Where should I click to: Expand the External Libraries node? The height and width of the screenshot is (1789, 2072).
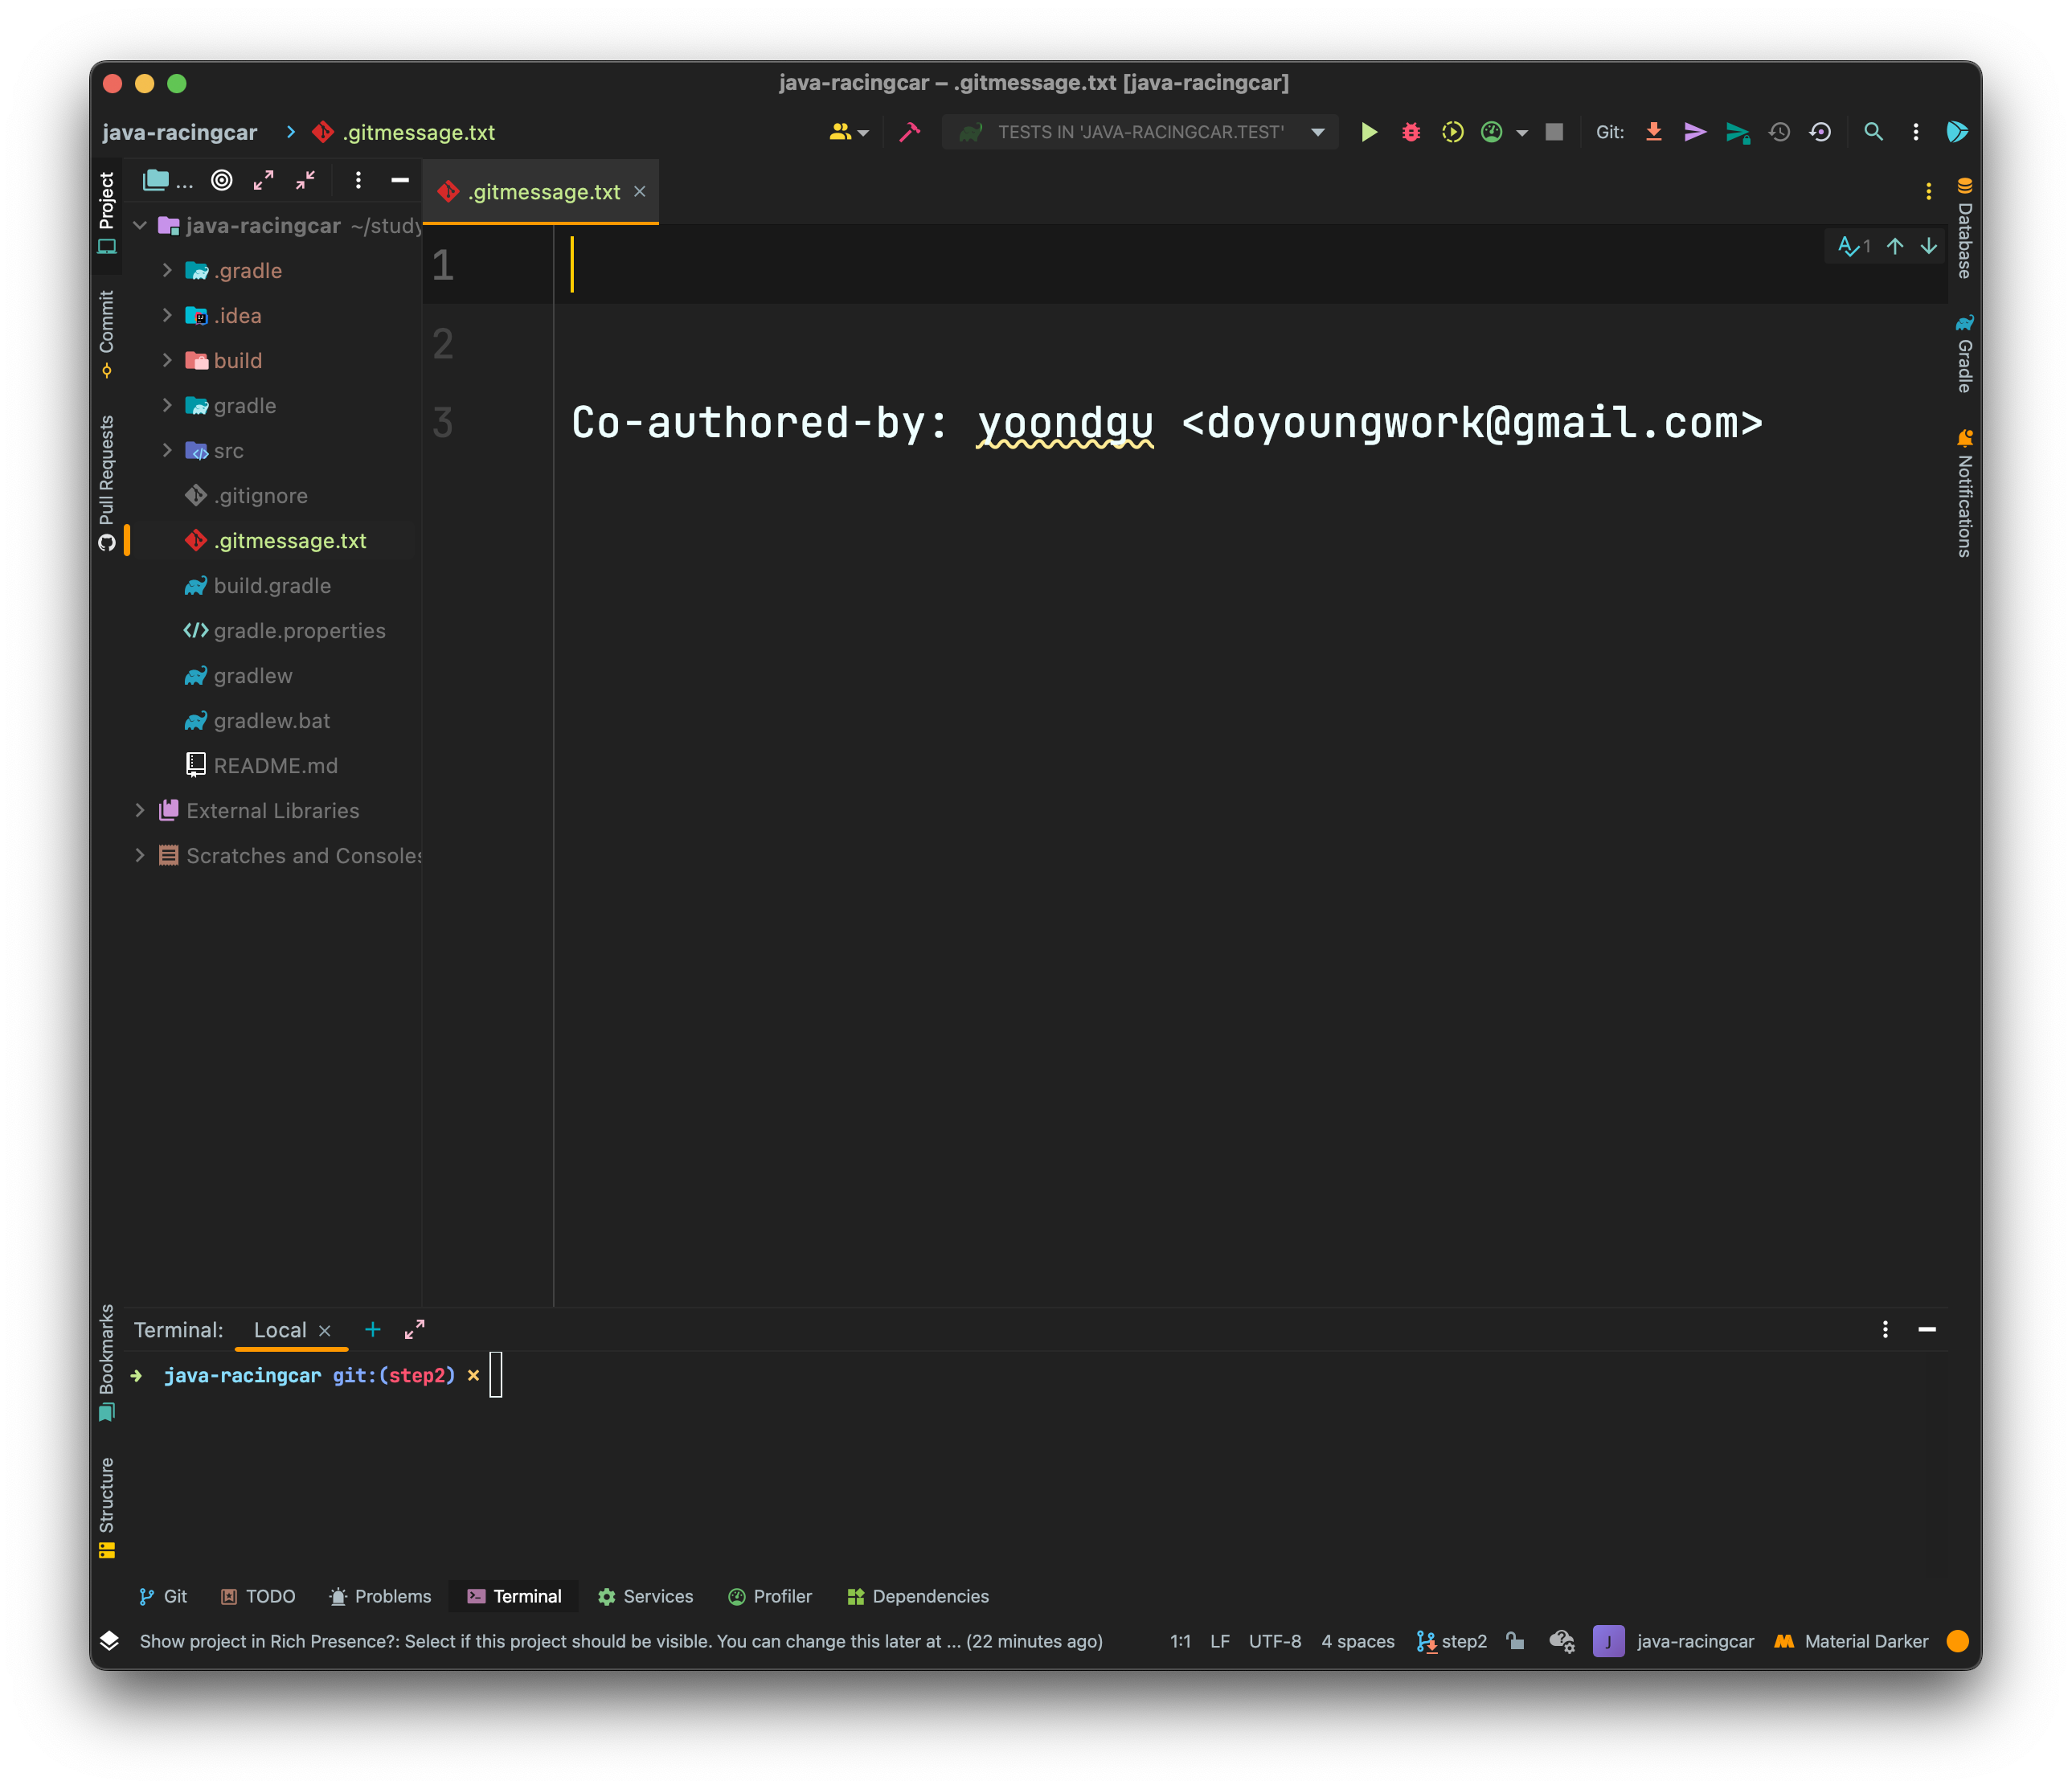(140, 811)
